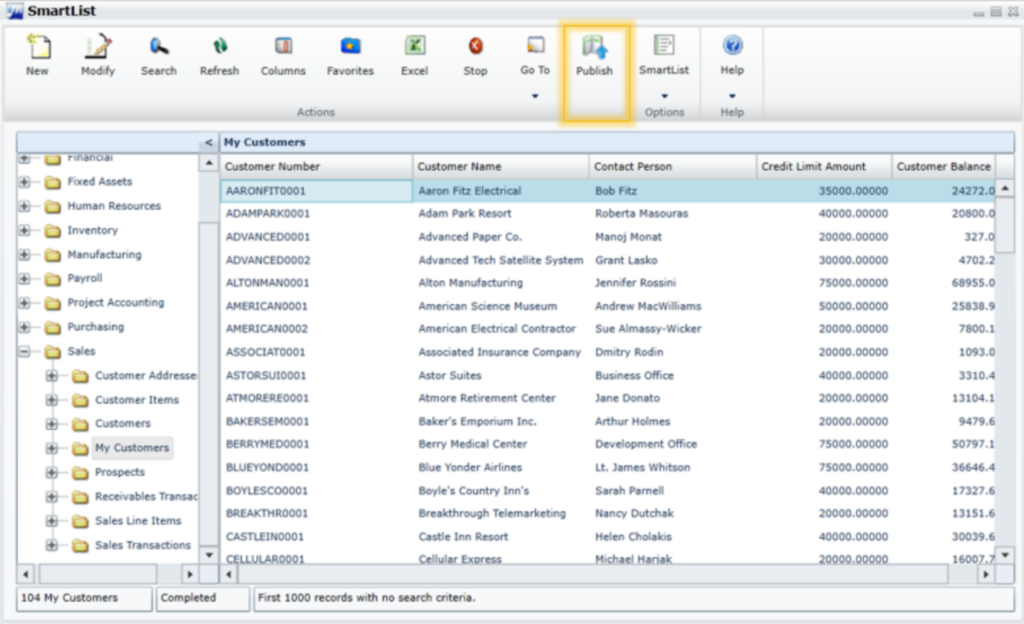Click the Purchasing folder icon

[x=53, y=328]
